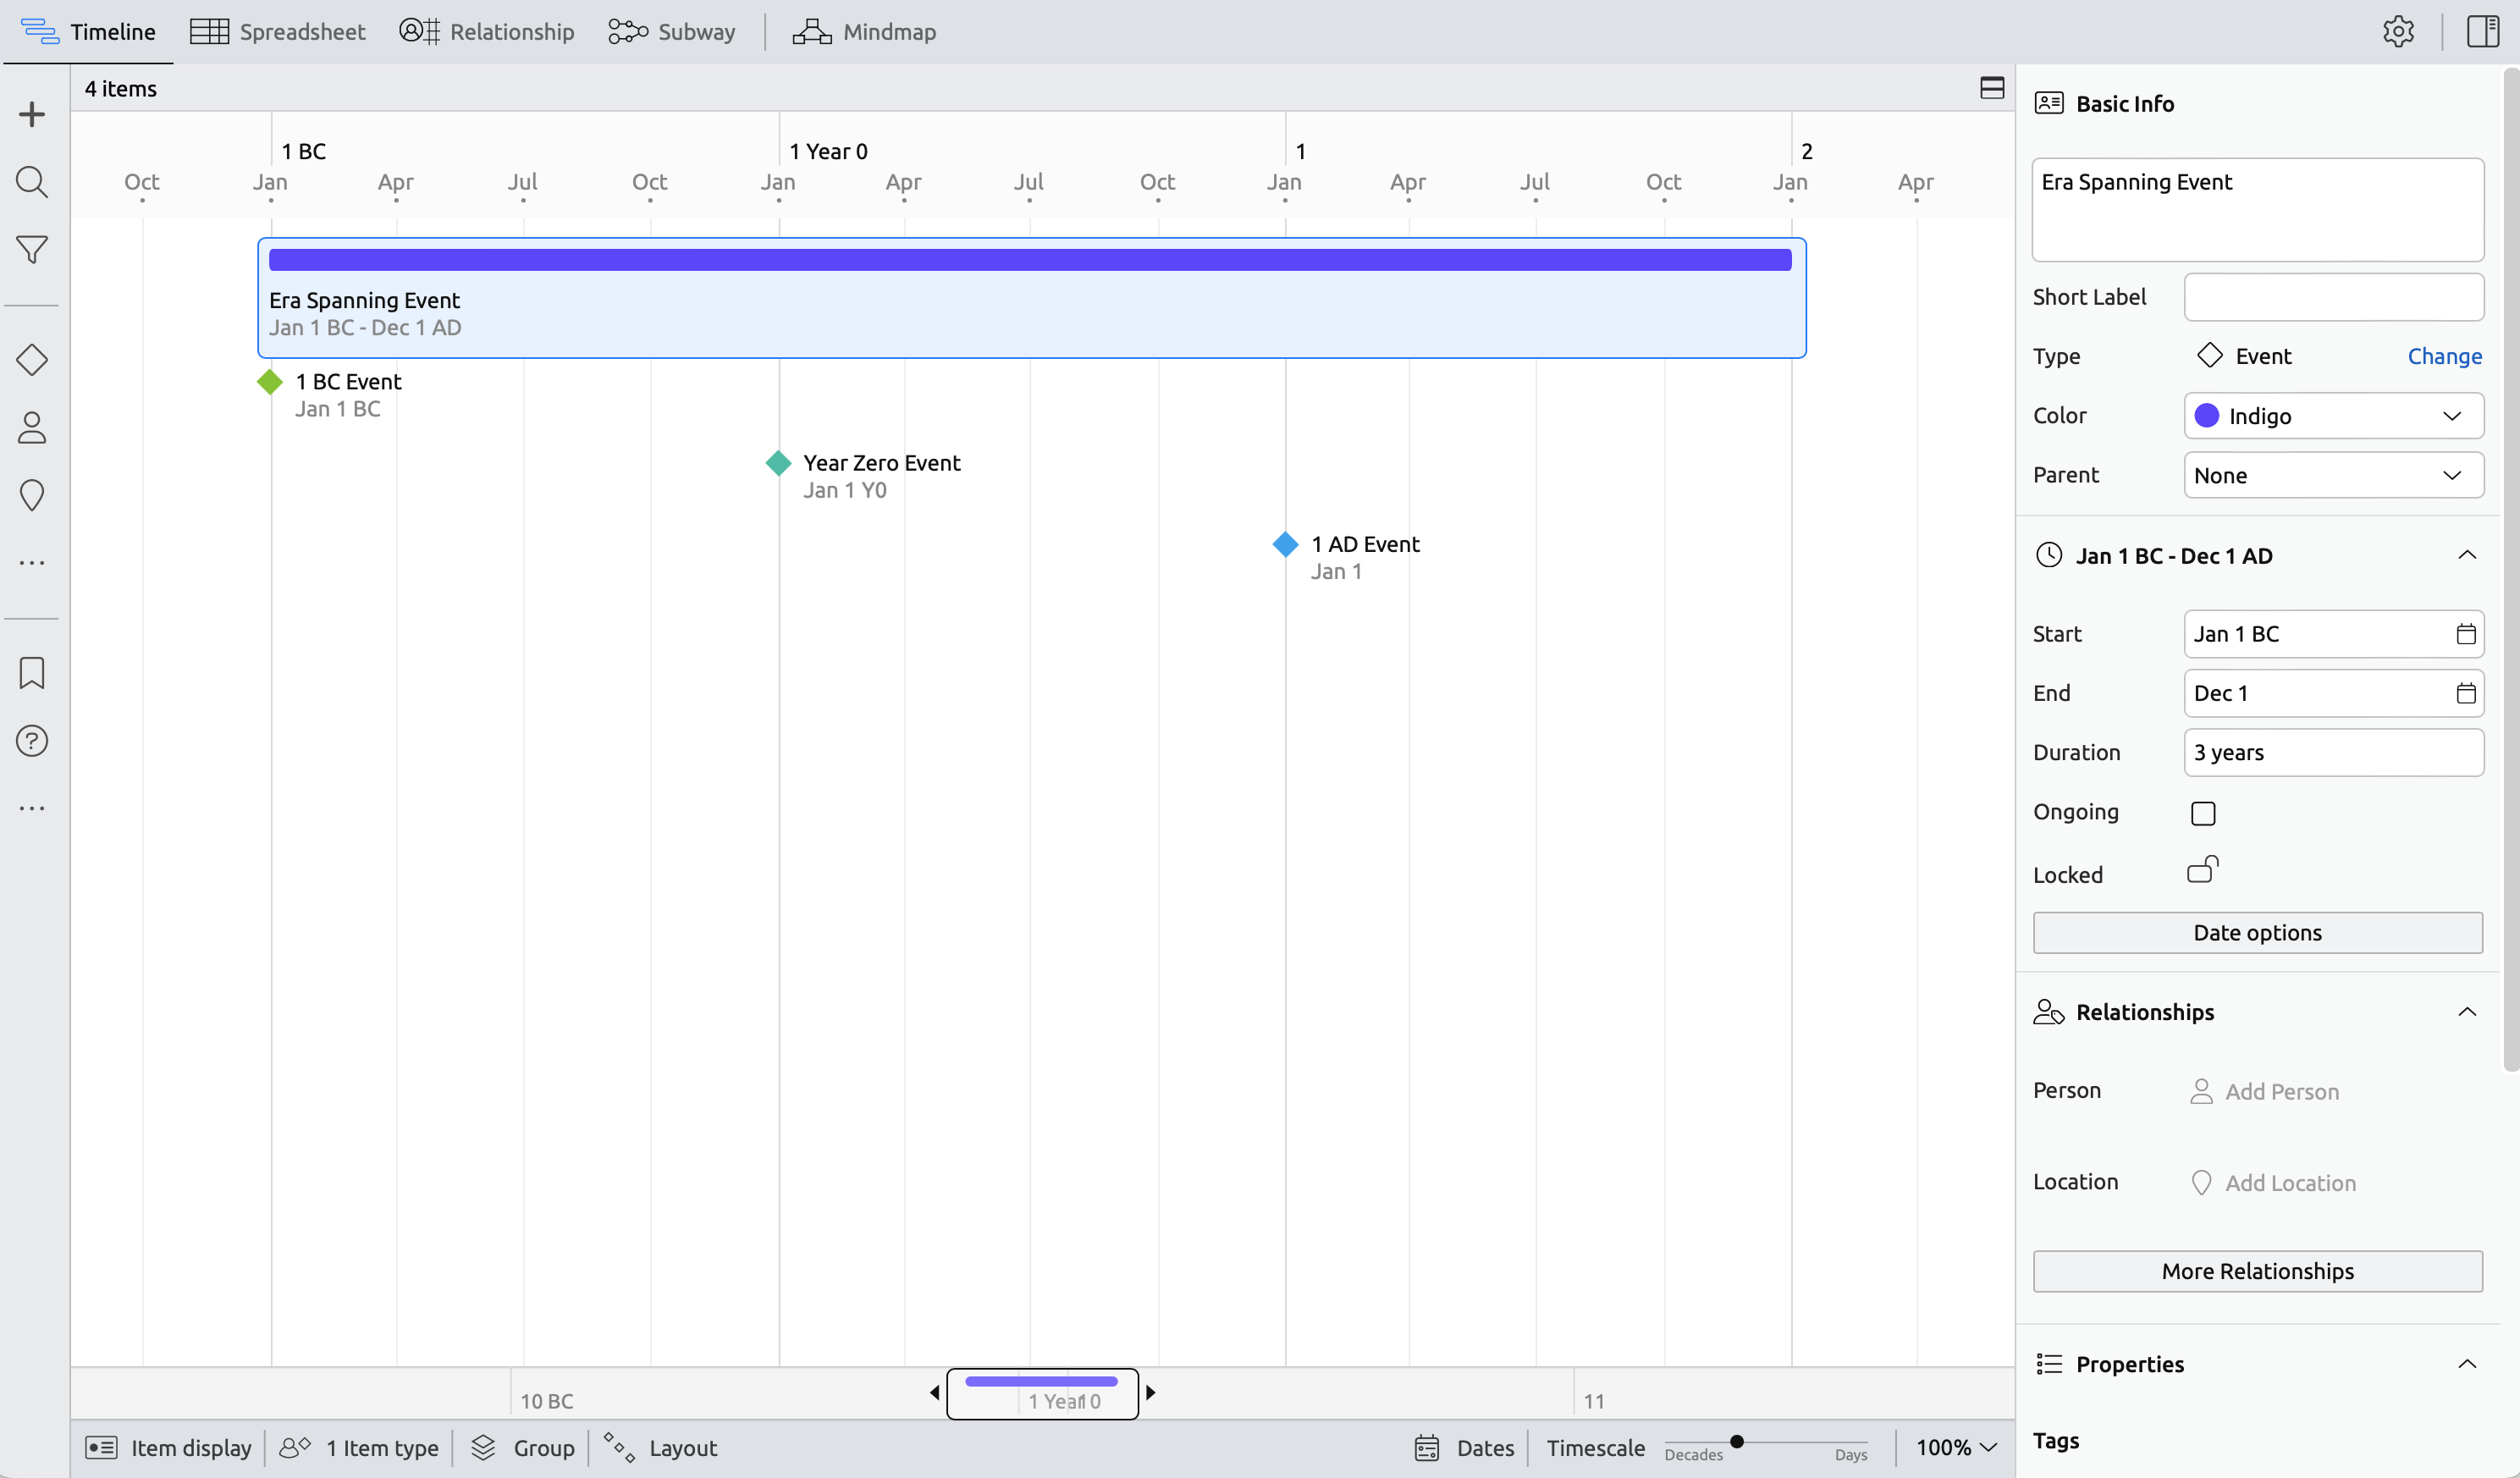Click the Change type link
The image size is (2520, 1478).
[x=2444, y=356]
